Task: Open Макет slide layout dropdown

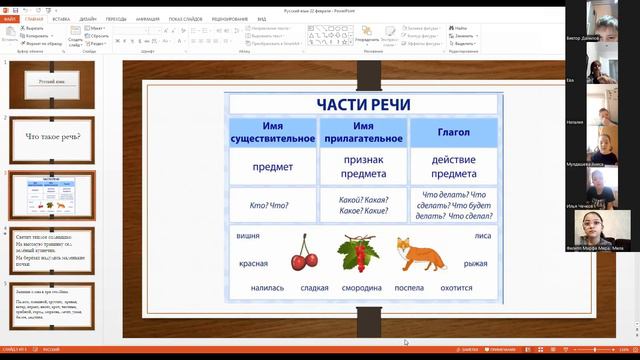Action: pyautogui.click(x=95, y=28)
